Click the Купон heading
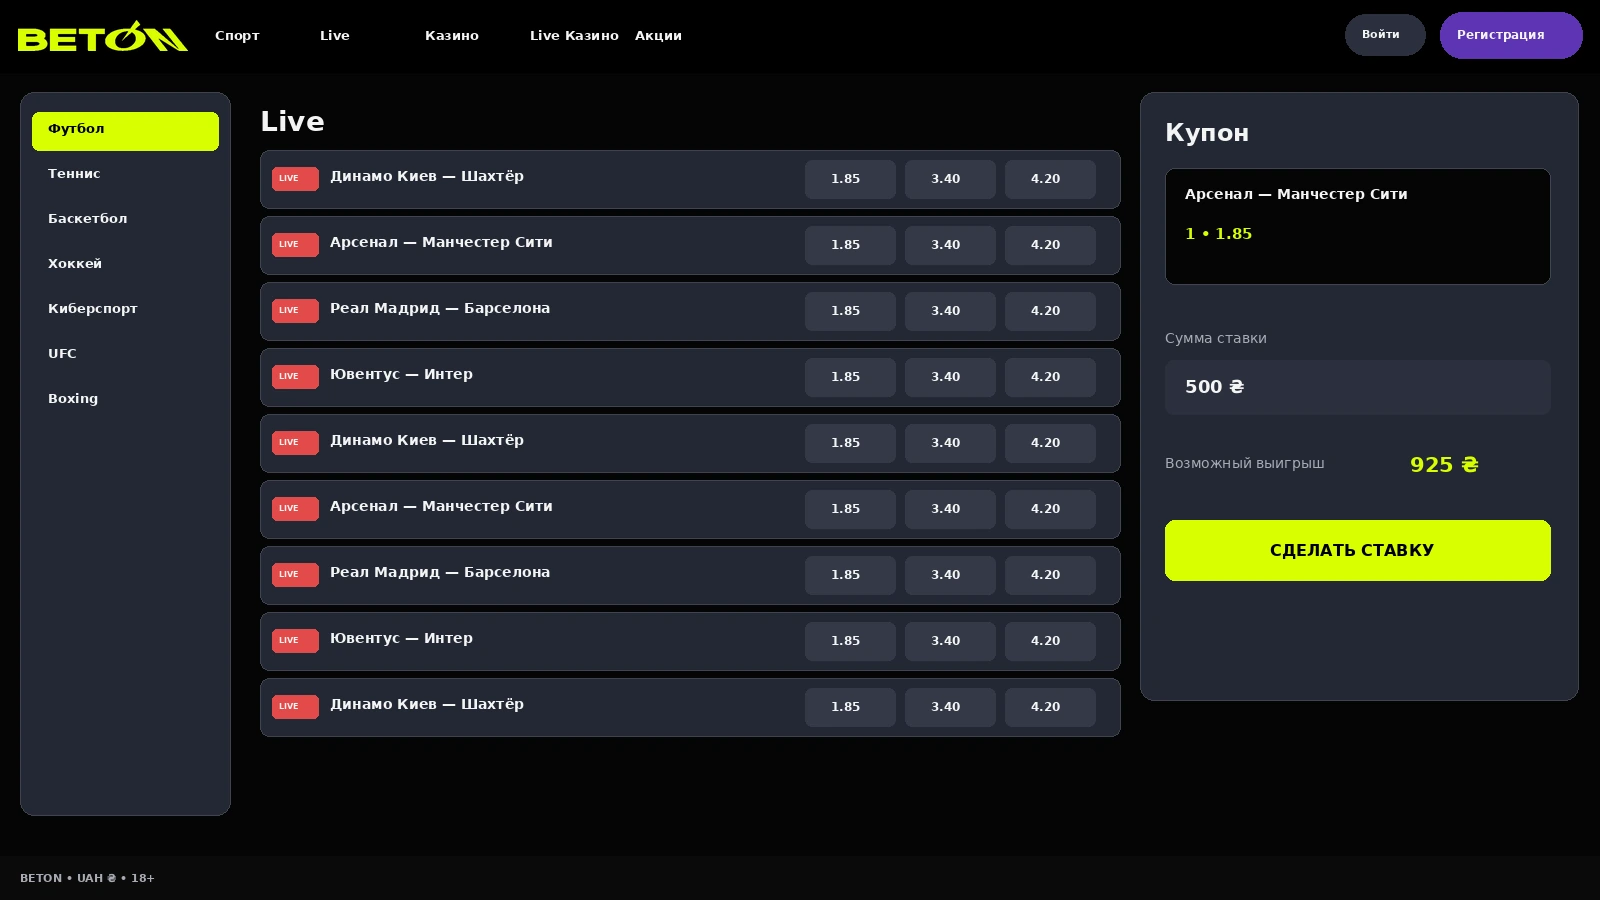The image size is (1600, 900). point(1207,133)
